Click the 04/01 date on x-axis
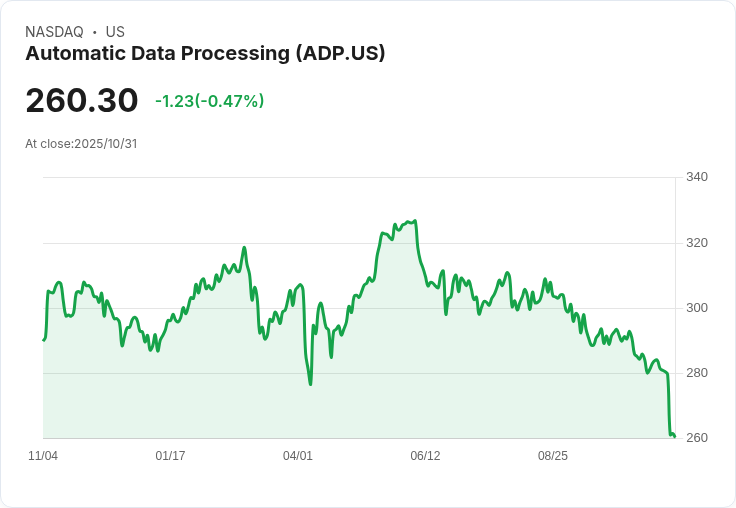This screenshot has width=736, height=508. point(298,456)
